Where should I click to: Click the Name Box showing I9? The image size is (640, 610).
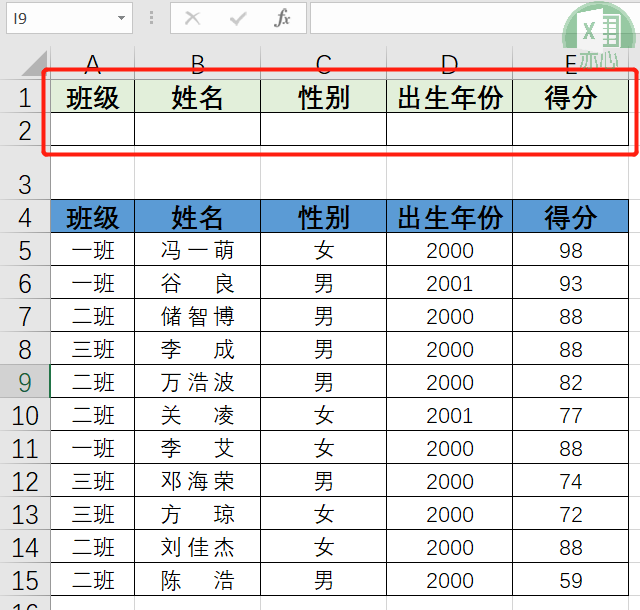[x=69, y=18]
